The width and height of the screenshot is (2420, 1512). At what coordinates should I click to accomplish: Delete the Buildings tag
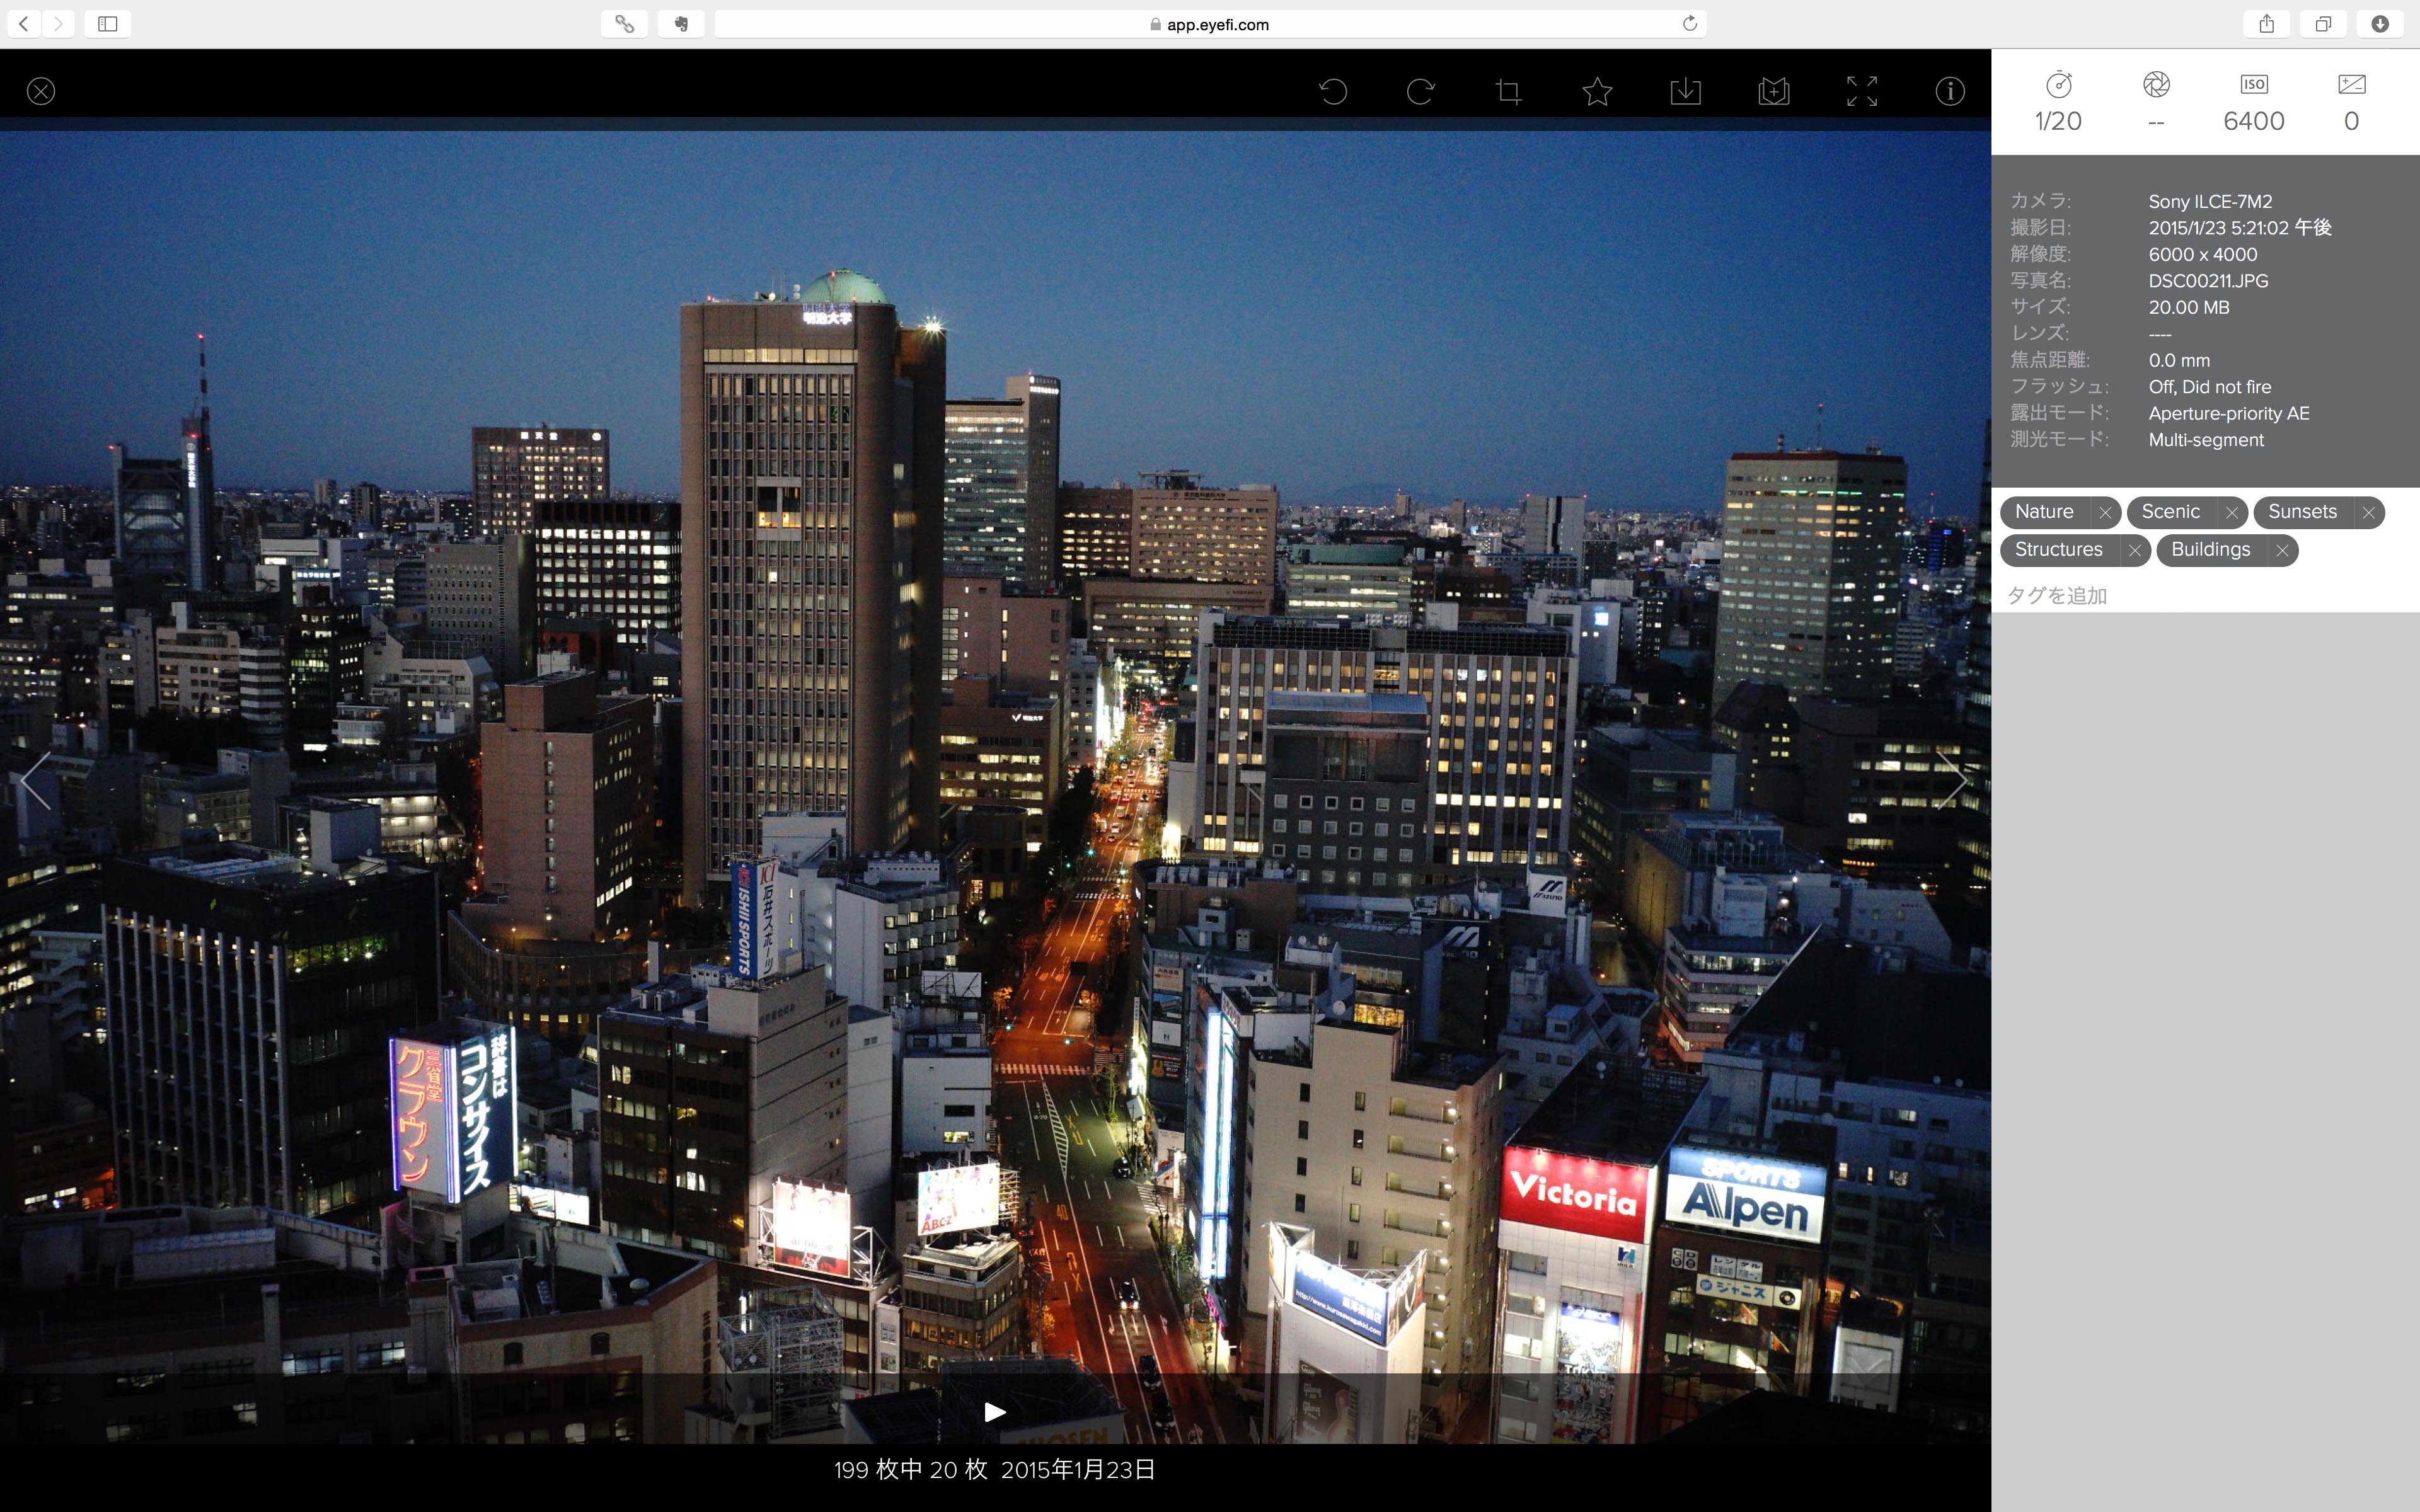point(2282,551)
